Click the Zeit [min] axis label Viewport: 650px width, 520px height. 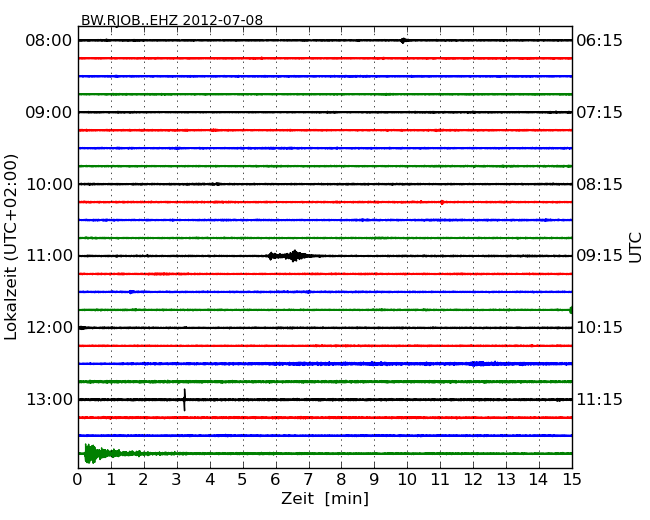pos(325,498)
